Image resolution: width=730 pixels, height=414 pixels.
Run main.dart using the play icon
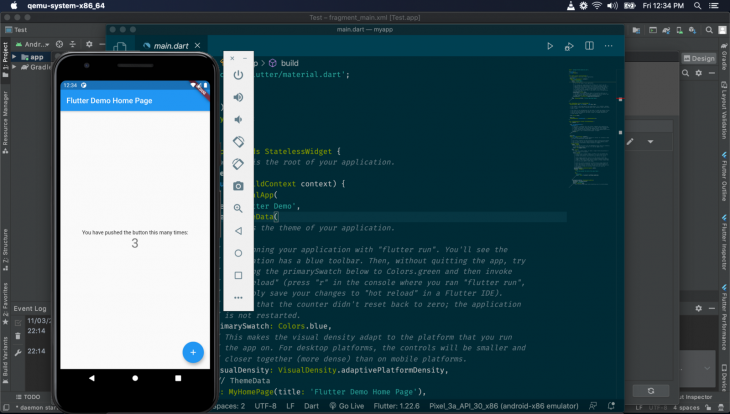point(550,46)
